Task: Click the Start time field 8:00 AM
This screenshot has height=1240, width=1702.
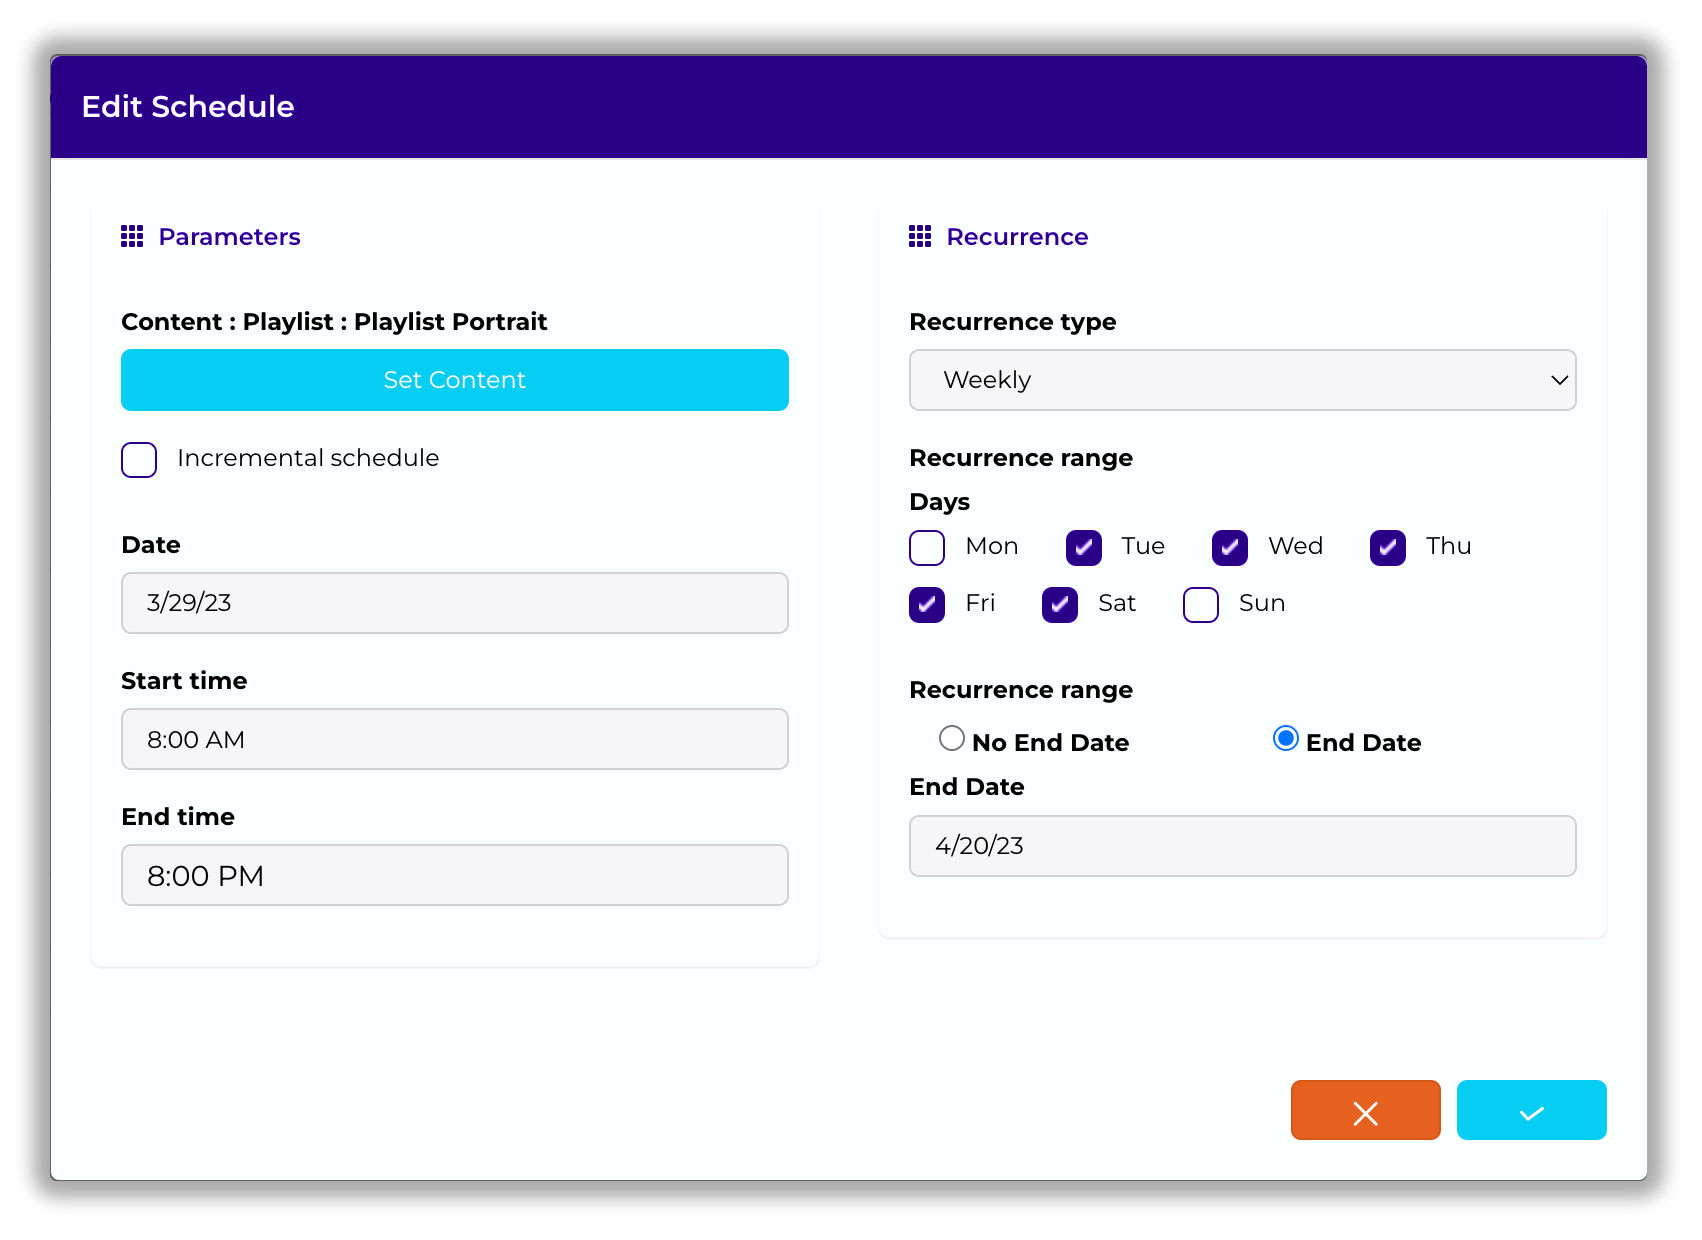Action: (455, 739)
